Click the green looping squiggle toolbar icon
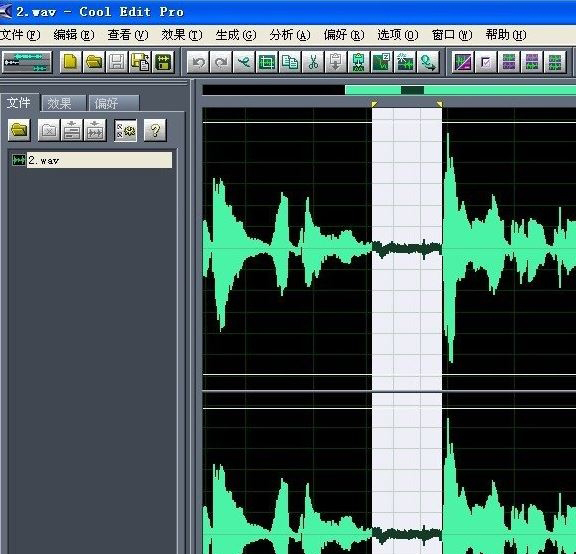576x554 pixels. point(244,62)
